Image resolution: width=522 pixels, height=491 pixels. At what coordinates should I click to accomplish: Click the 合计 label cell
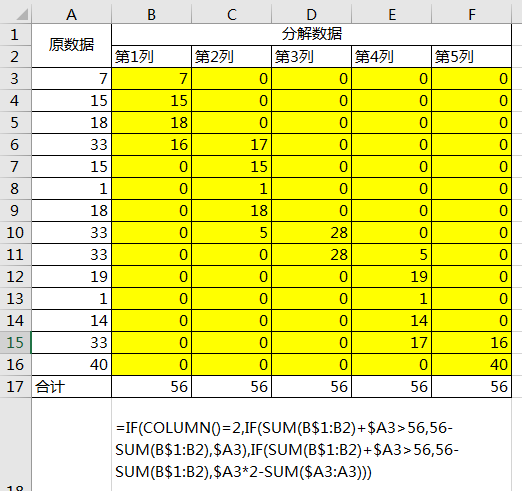[71, 387]
